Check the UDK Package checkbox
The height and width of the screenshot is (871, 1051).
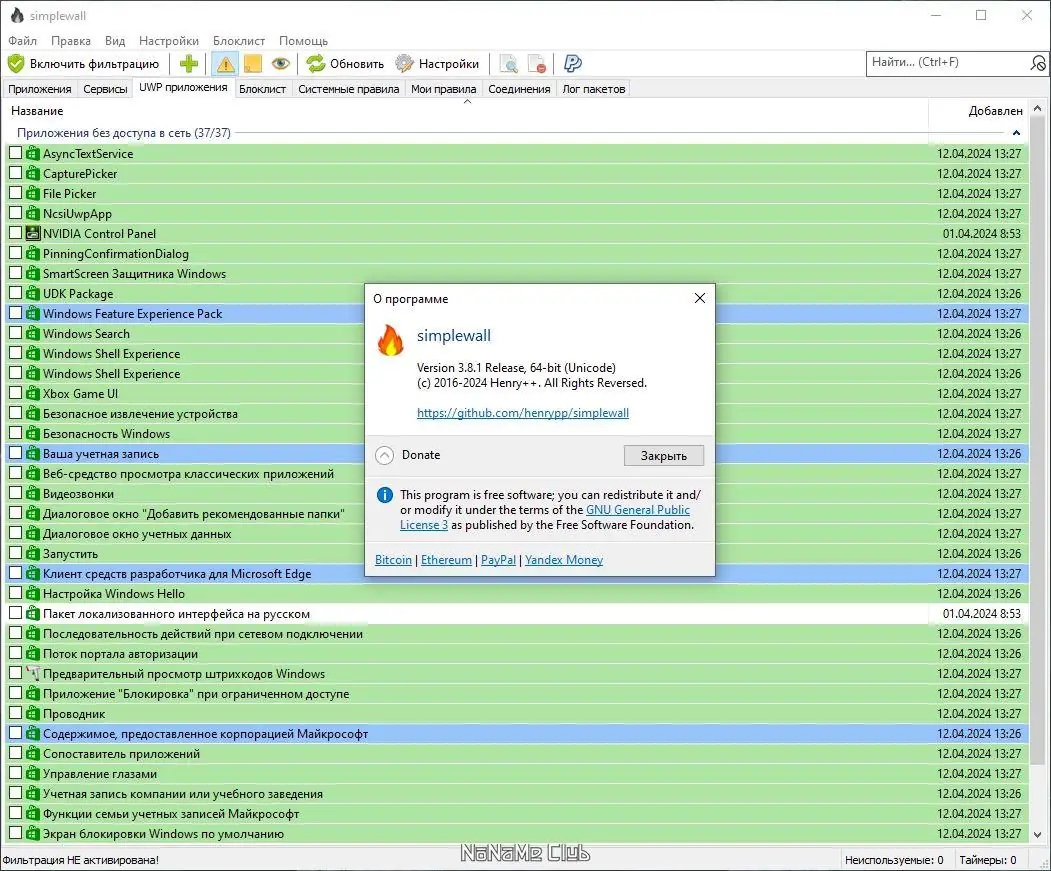15,293
